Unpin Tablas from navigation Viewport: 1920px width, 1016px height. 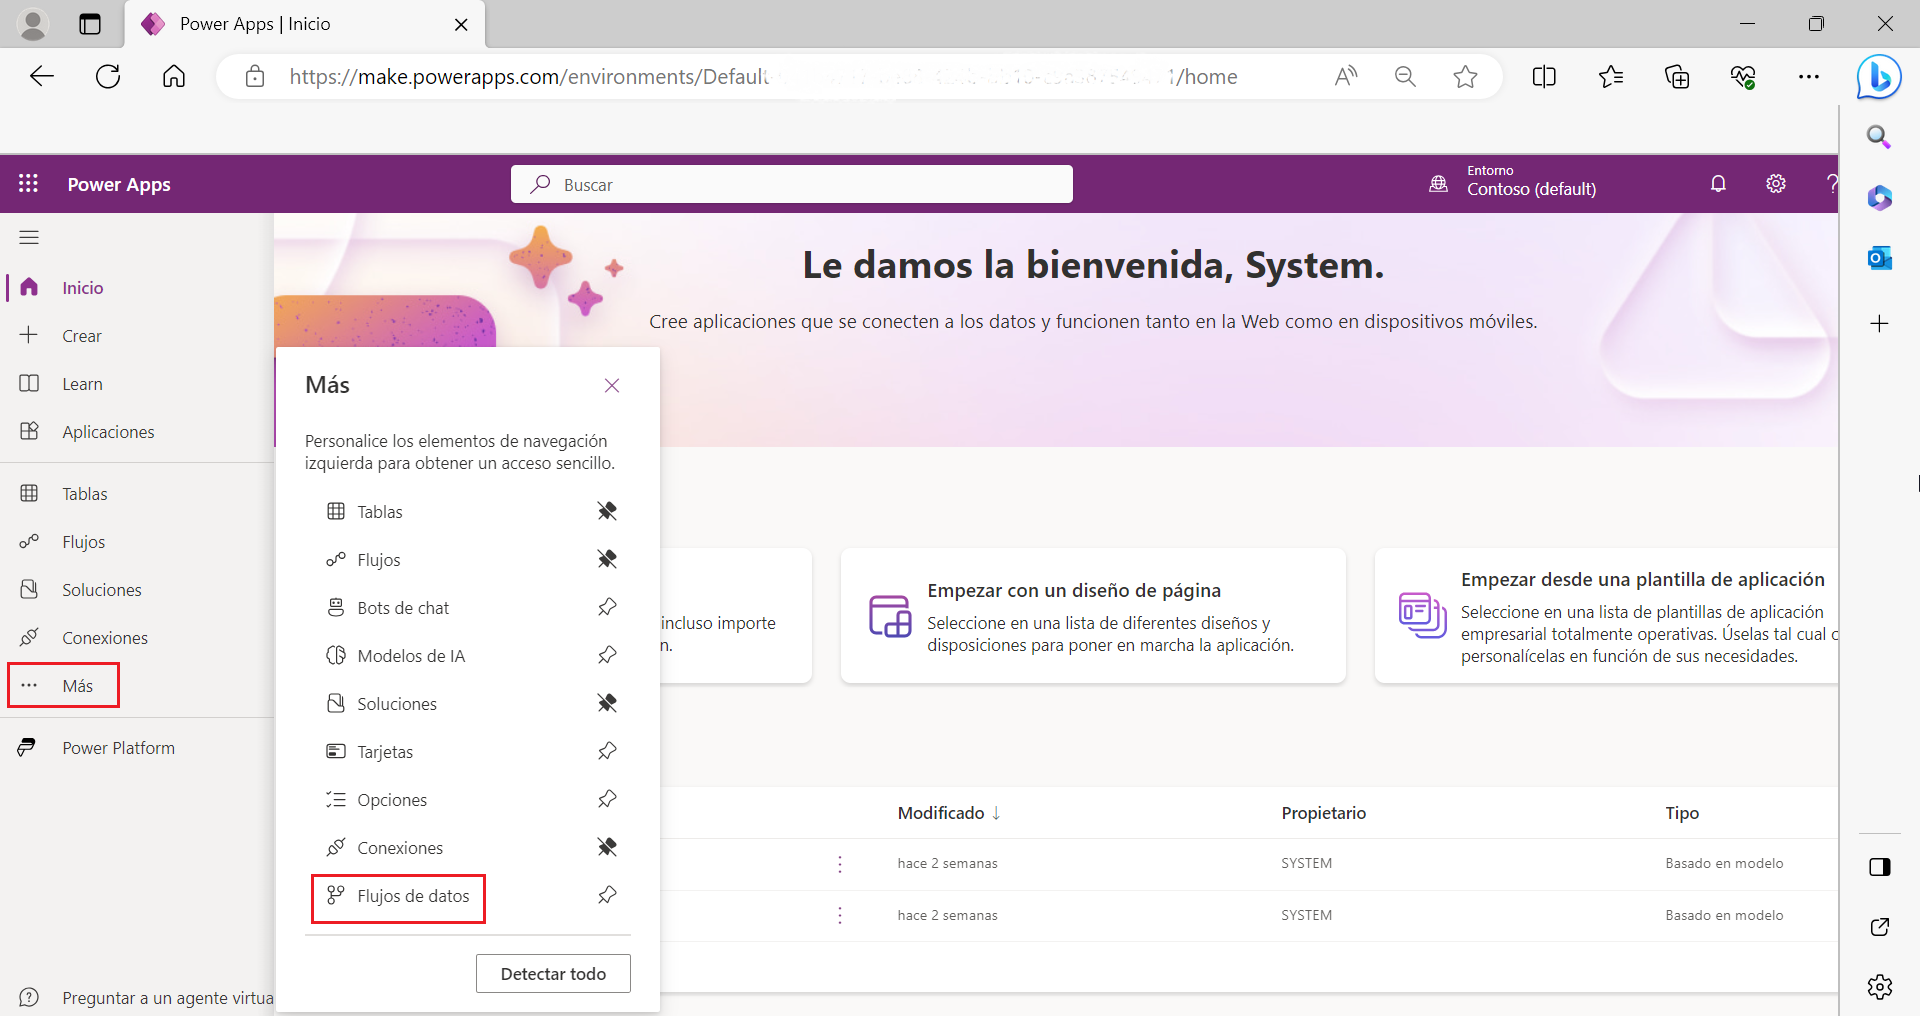pos(607,511)
